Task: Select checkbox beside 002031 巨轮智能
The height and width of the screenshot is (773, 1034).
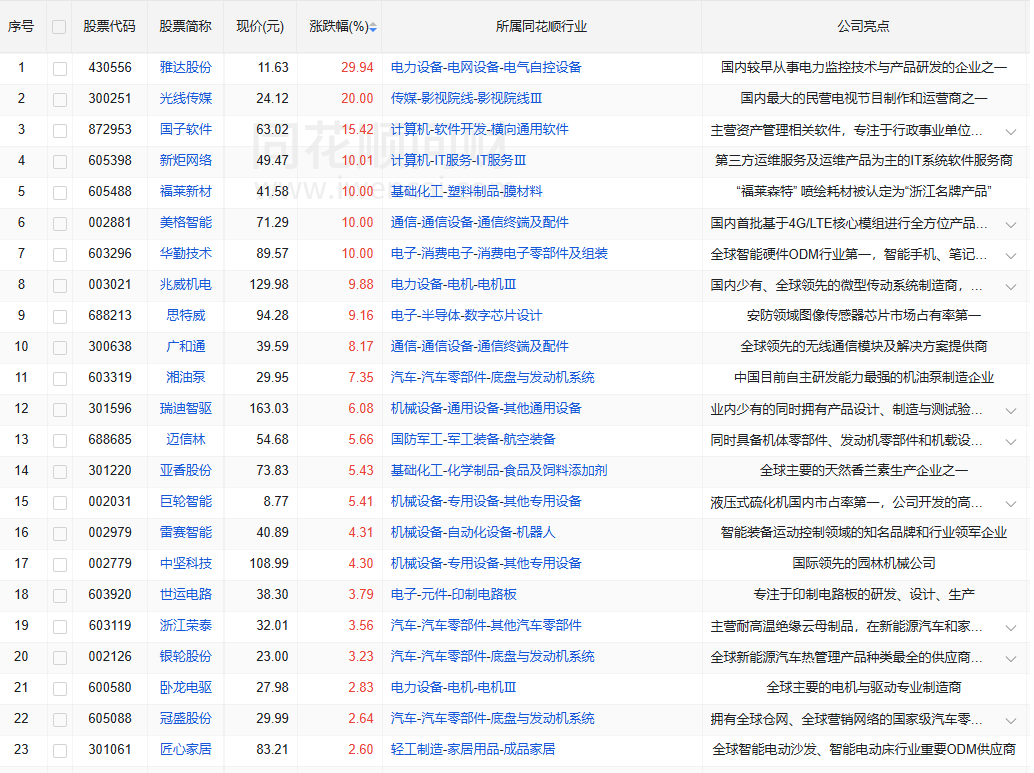Action: (x=59, y=503)
